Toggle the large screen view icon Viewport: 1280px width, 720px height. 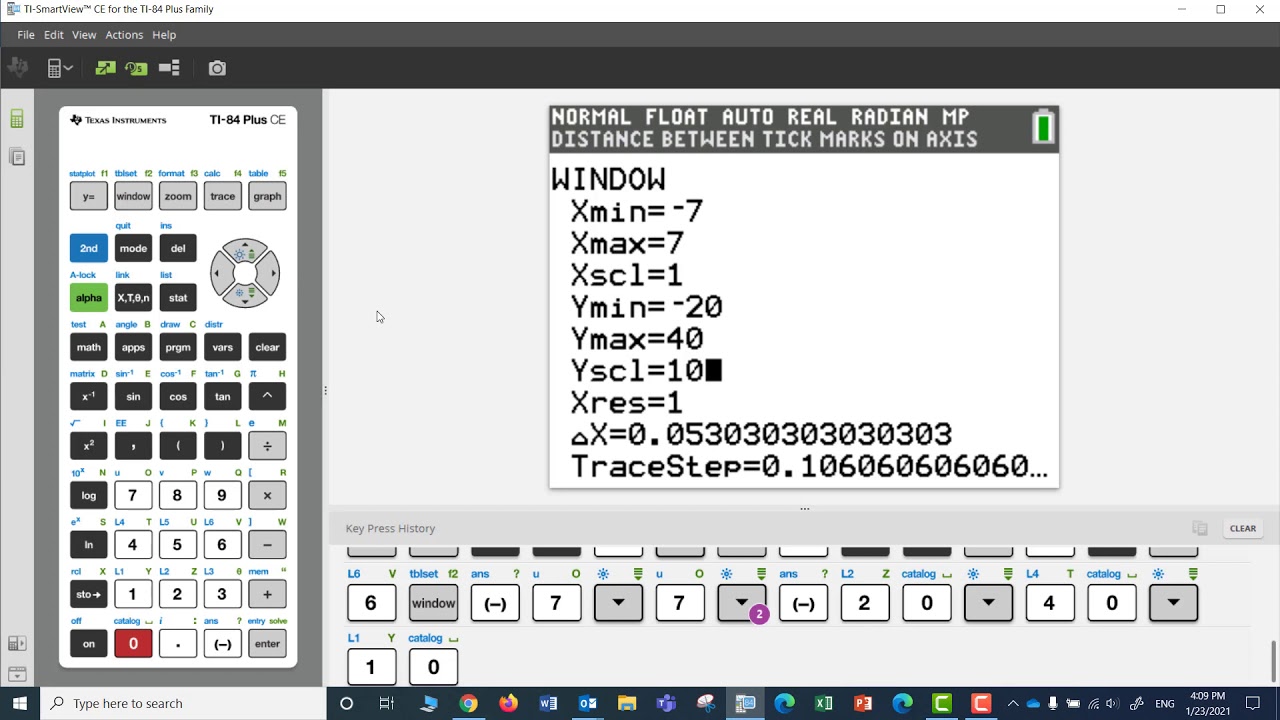[105, 68]
